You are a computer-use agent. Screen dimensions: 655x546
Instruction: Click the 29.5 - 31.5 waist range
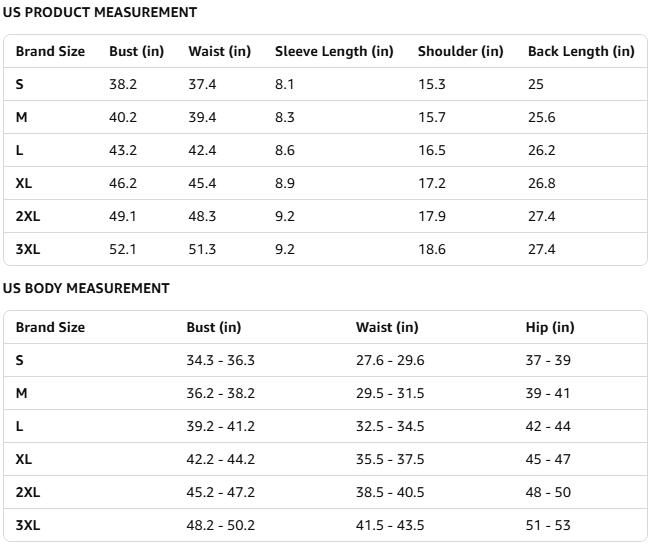[390, 393]
